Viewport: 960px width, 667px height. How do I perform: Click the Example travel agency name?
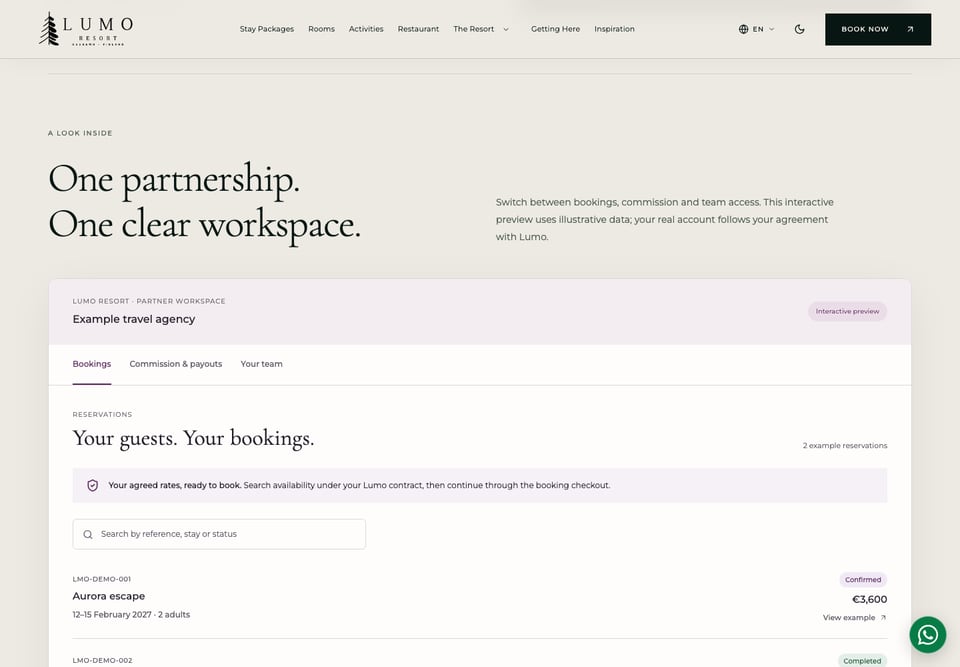point(134,319)
